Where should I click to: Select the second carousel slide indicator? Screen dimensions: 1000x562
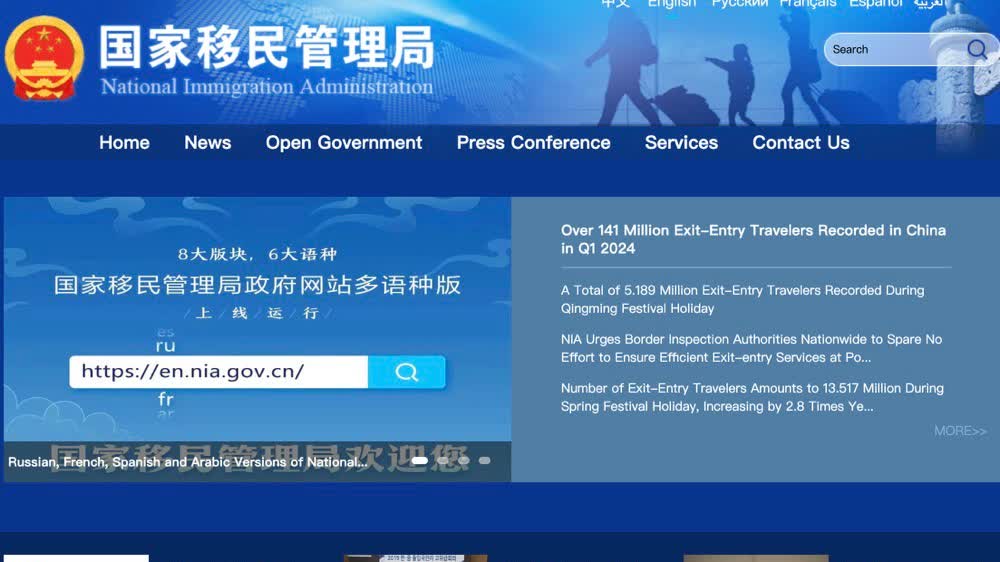(x=443, y=460)
